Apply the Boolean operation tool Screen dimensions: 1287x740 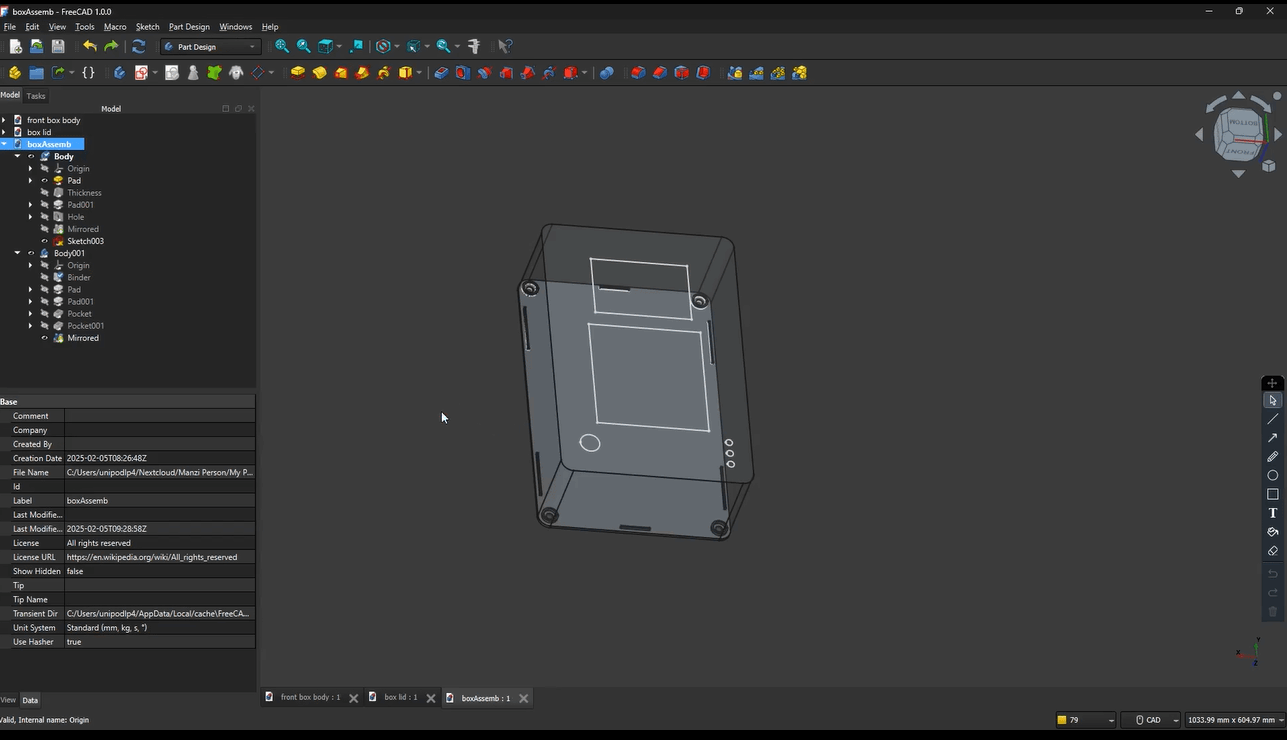click(x=607, y=73)
